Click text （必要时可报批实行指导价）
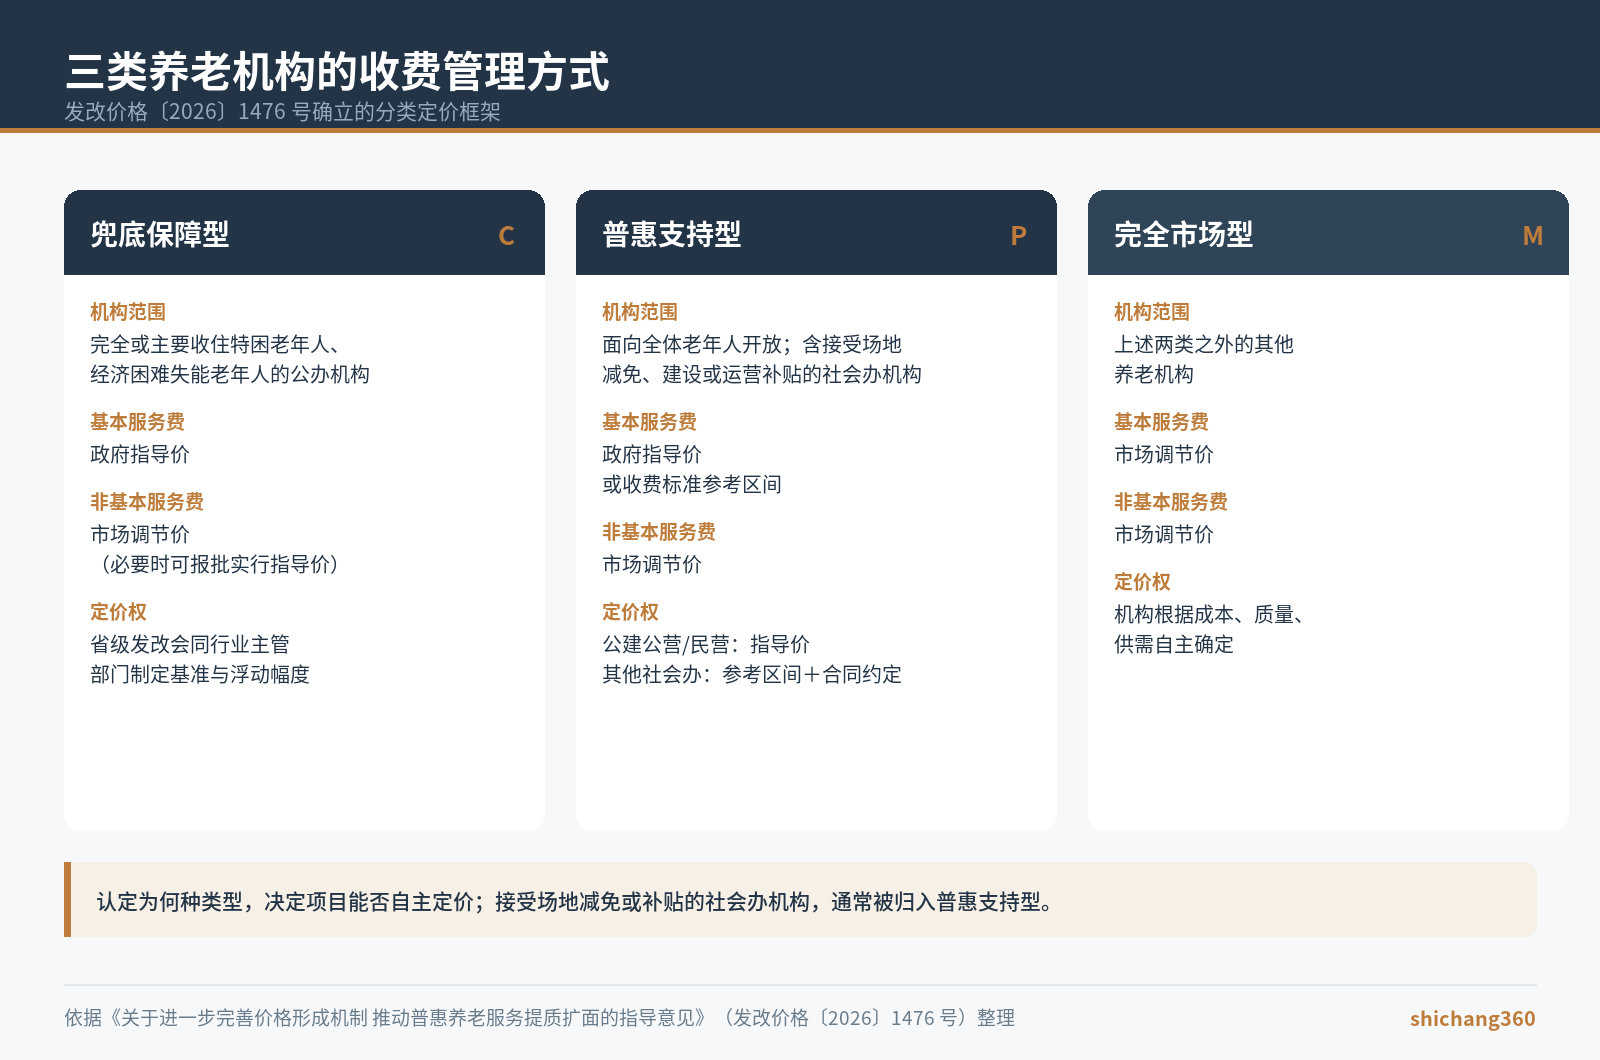Viewport: 1600px width, 1060px height. pyautogui.click(x=219, y=564)
